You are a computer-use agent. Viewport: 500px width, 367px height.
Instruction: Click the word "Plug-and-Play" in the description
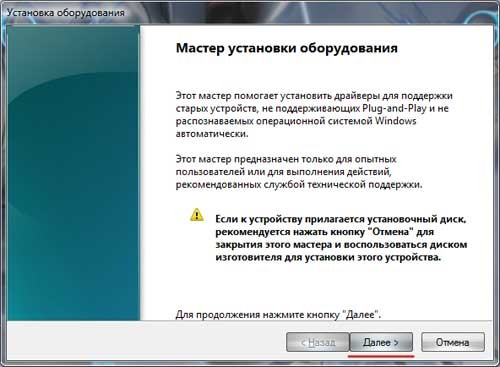(x=394, y=108)
